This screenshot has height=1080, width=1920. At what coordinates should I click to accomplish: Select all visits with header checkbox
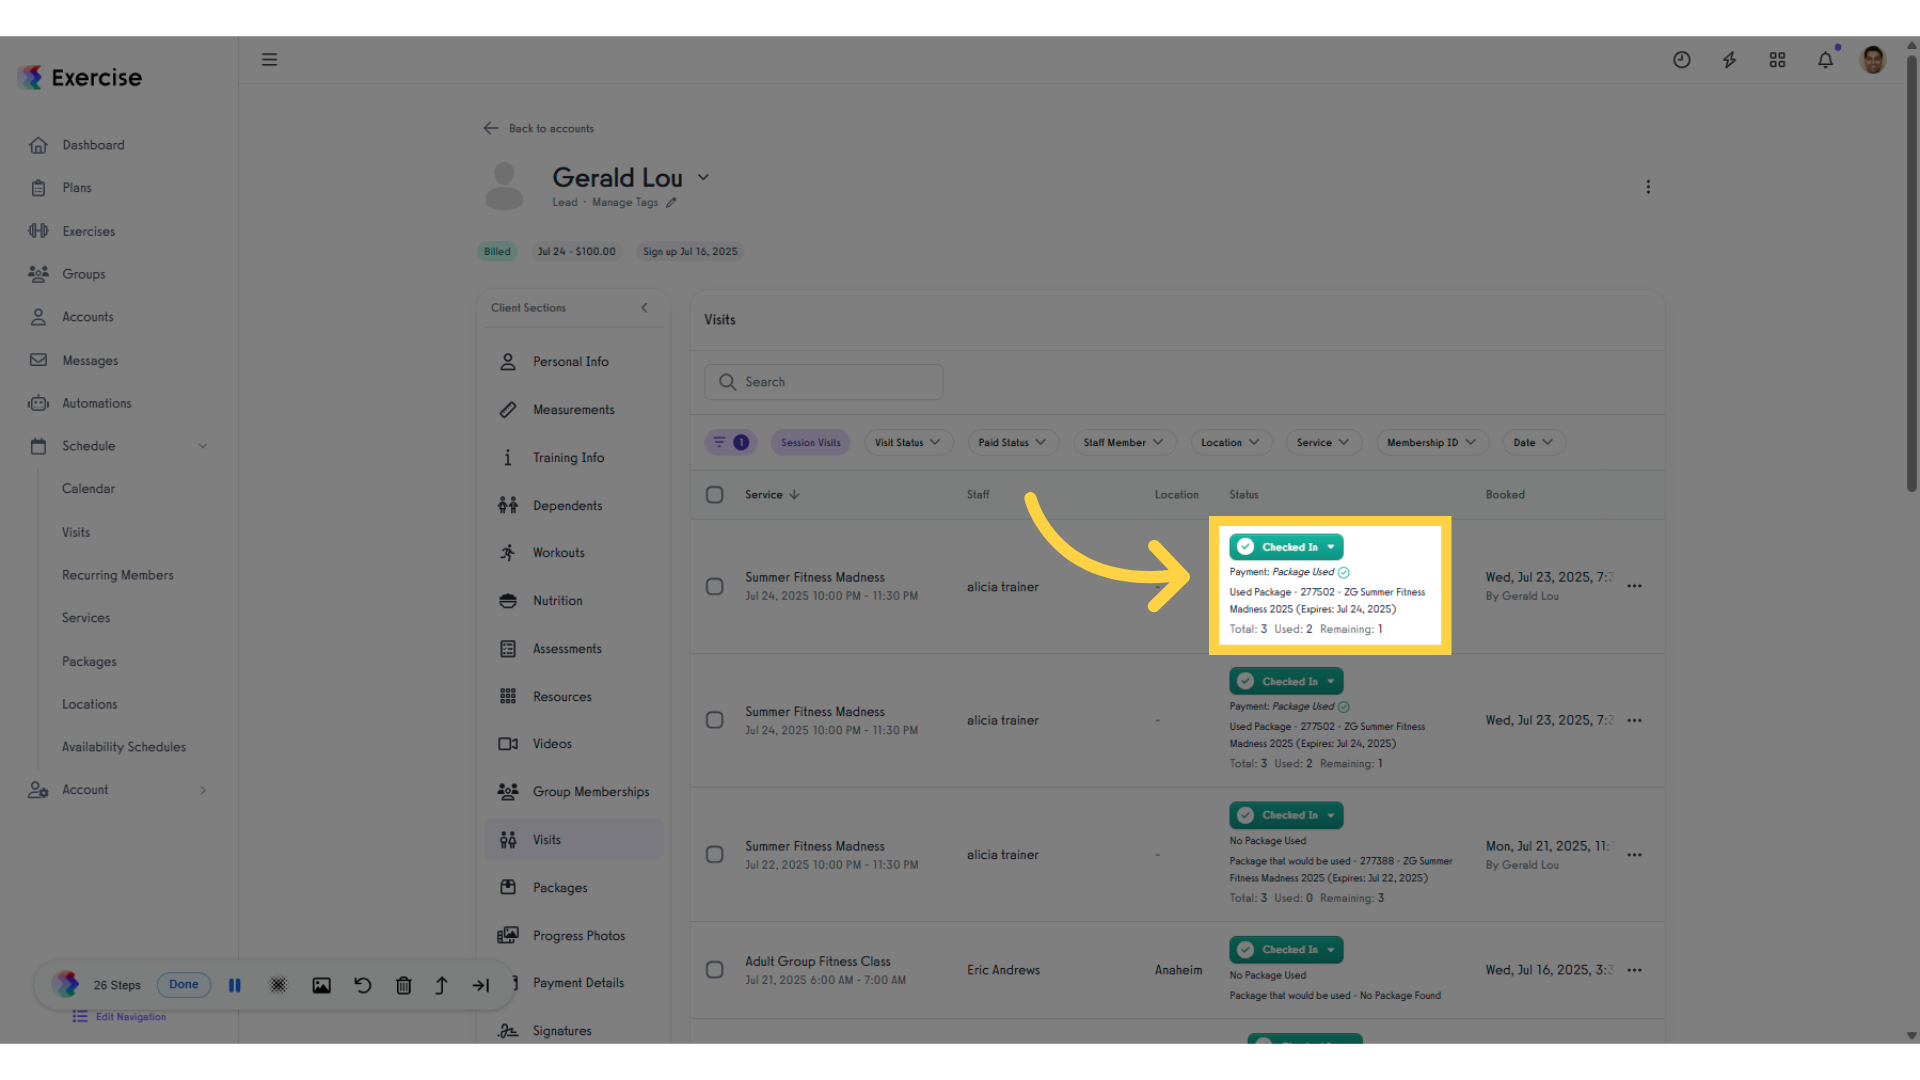pyautogui.click(x=714, y=495)
